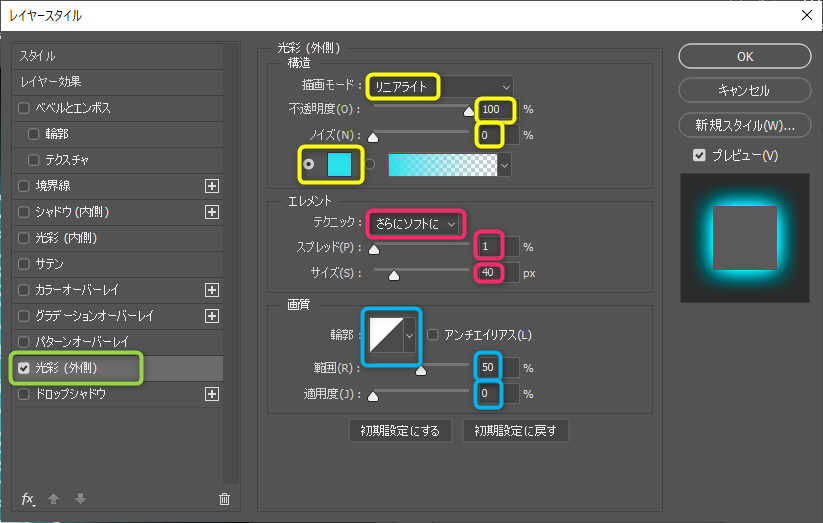Close the レイヤースタイル dialog
The image size is (823, 523).
[807, 15]
